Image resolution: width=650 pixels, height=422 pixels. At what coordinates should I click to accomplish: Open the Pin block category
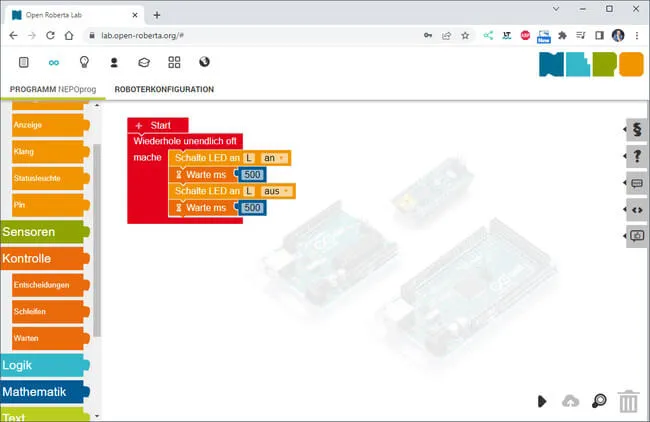(50, 205)
